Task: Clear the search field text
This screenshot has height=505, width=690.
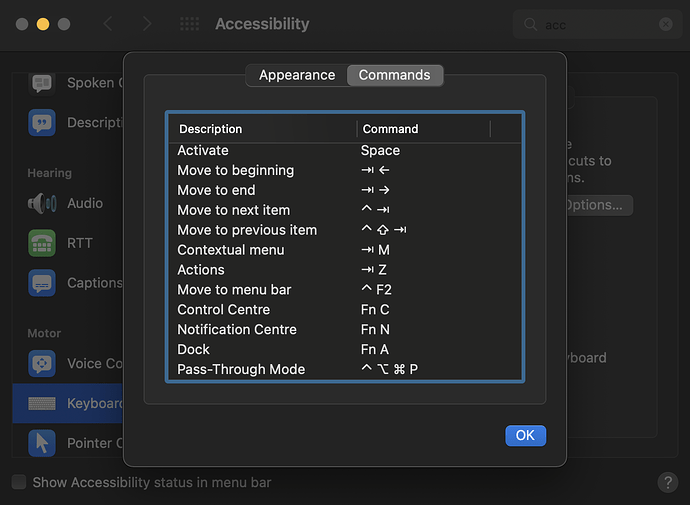Action: point(666,24)
